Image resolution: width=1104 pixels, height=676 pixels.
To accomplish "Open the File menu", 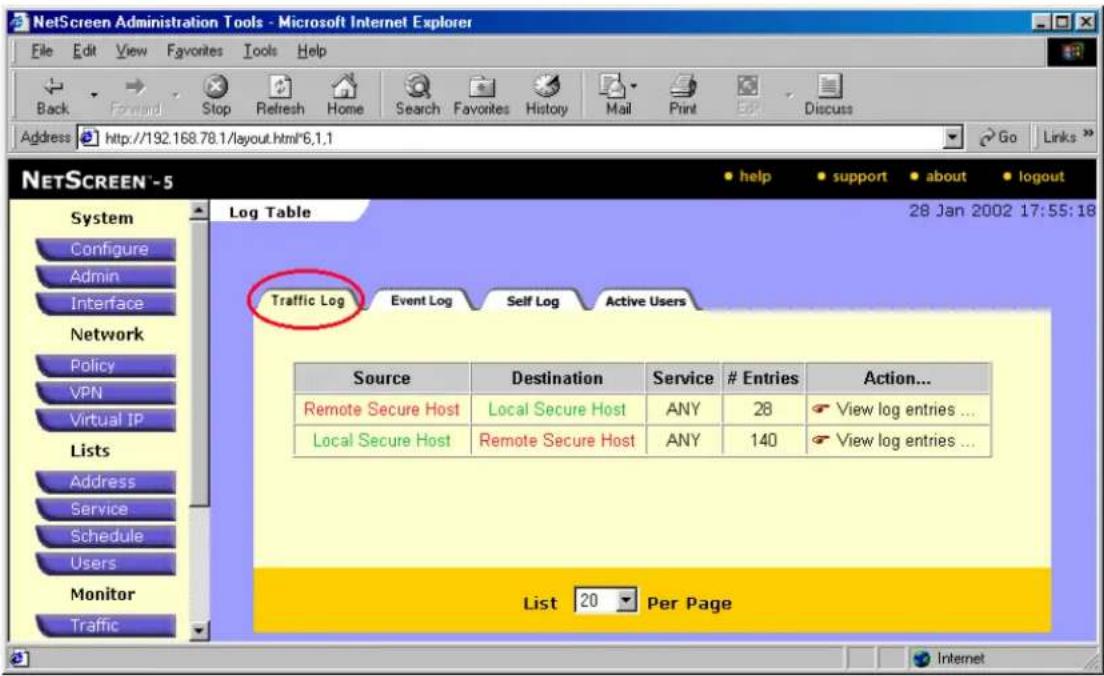I will click(42, 51).
